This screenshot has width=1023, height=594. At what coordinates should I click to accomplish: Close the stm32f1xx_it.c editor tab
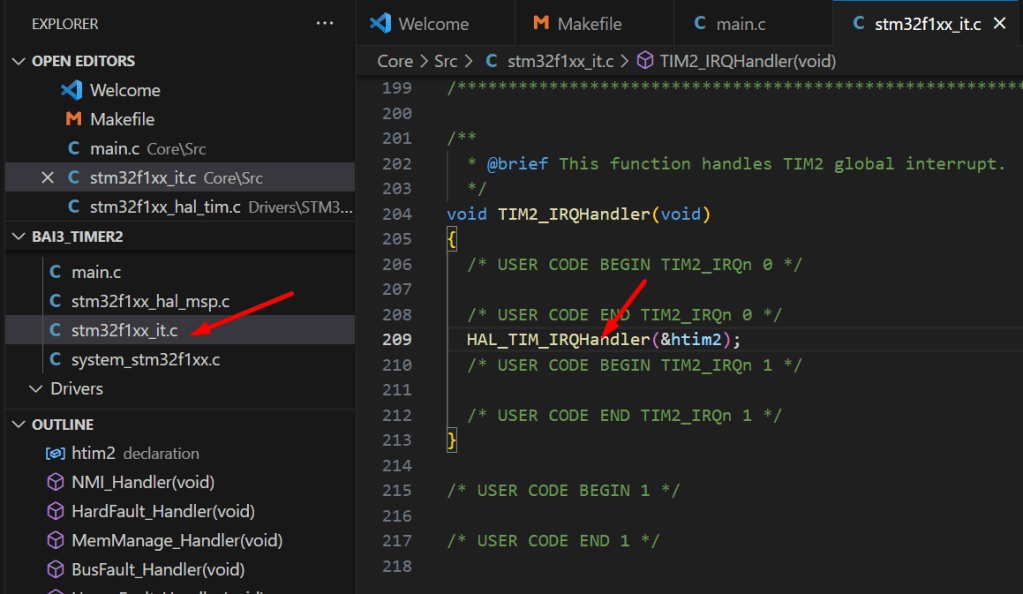tap(998, 23)
